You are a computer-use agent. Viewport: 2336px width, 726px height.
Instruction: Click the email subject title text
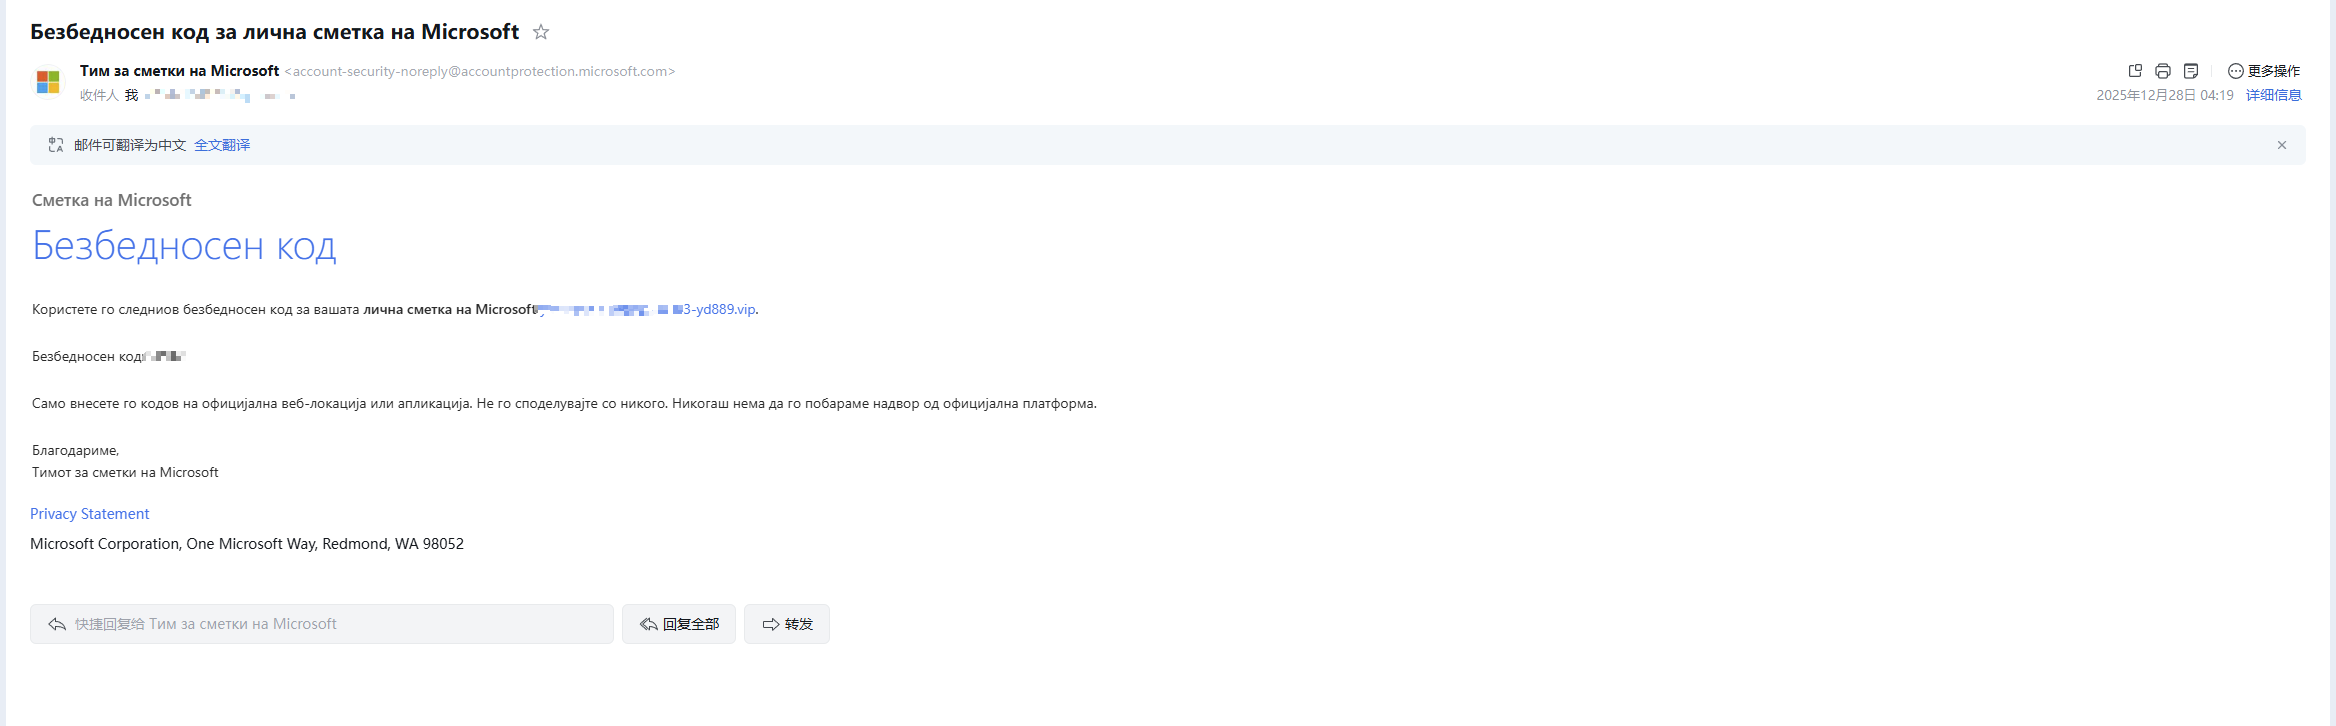coord(274,32)
